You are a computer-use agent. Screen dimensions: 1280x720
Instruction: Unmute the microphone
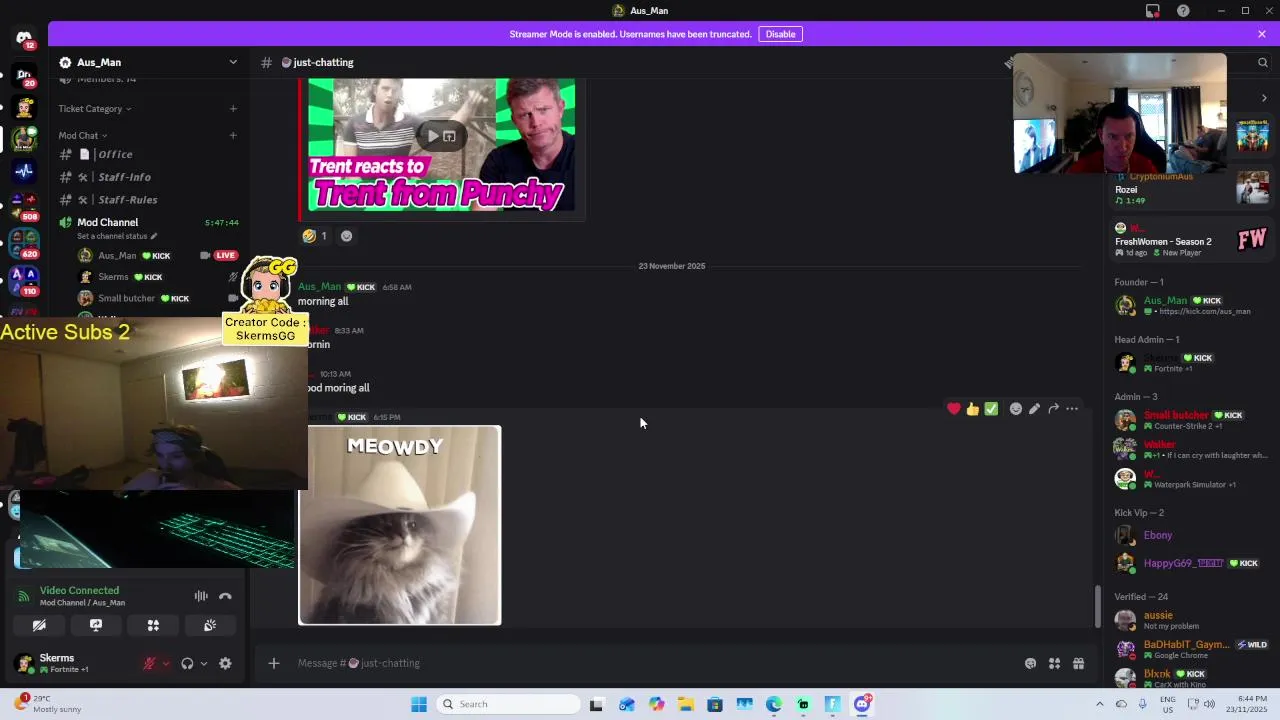(150, 663)
